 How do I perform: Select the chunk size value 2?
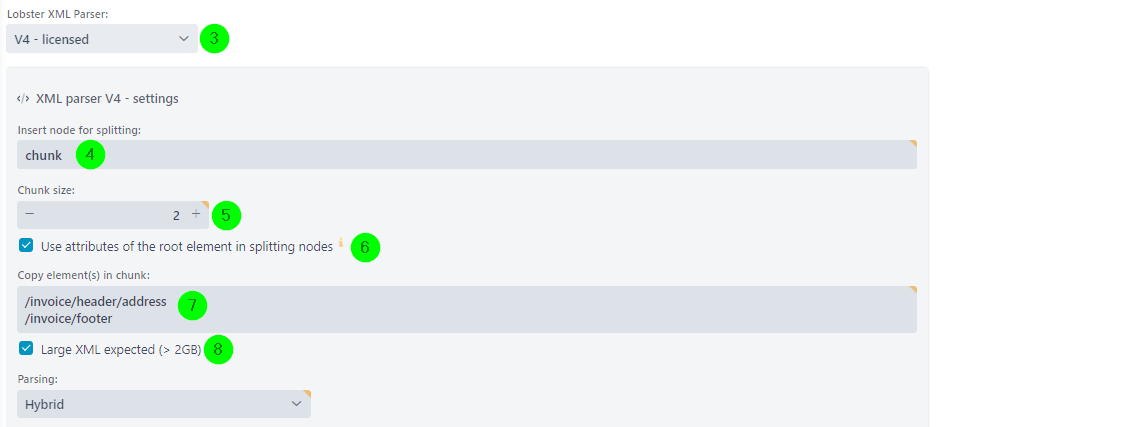176,216
